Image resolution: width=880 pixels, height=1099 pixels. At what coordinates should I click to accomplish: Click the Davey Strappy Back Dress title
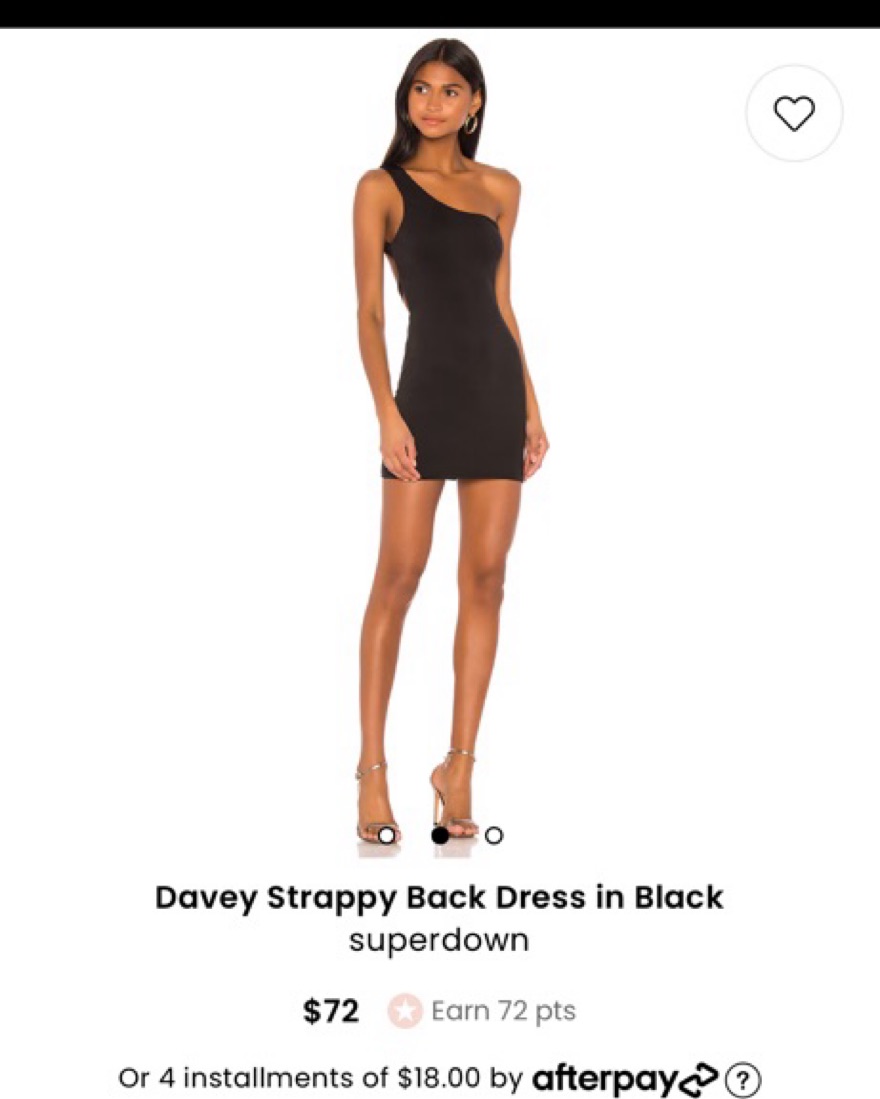tap(439, 898)
